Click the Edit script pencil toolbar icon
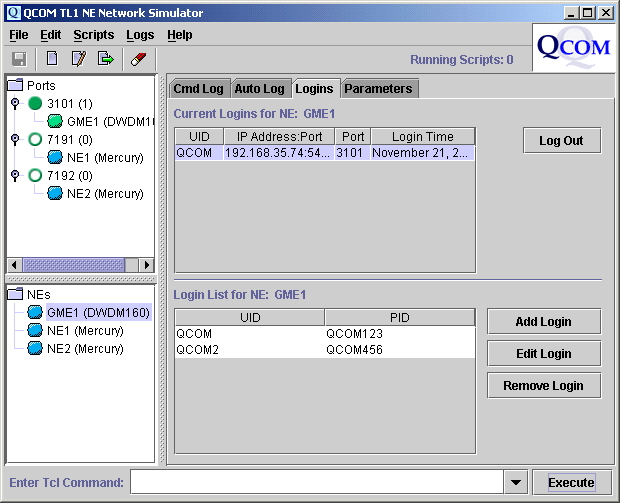 coord(79,59)
